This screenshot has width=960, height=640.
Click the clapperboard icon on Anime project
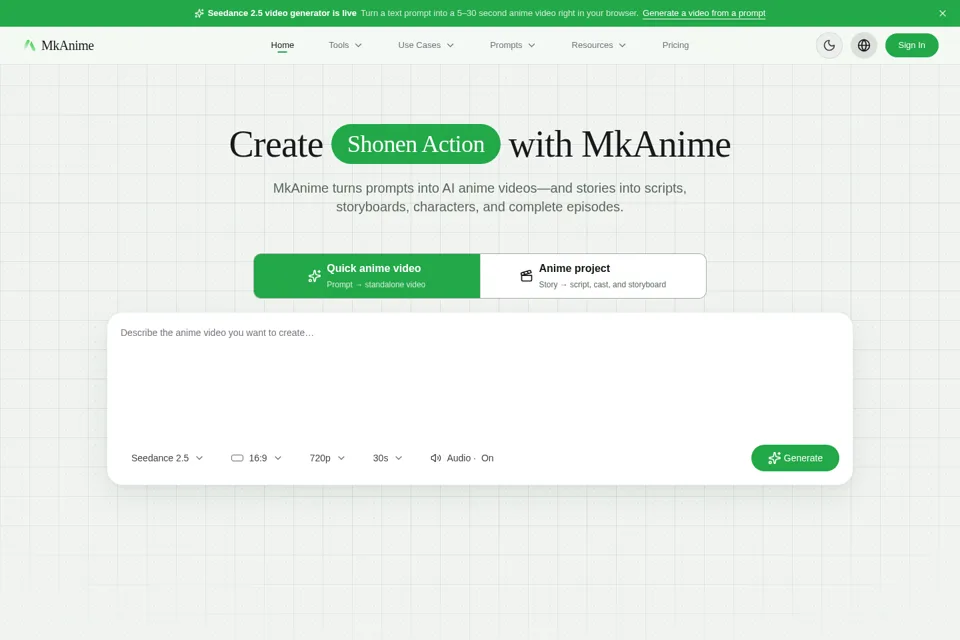click(x=526, y=276)
